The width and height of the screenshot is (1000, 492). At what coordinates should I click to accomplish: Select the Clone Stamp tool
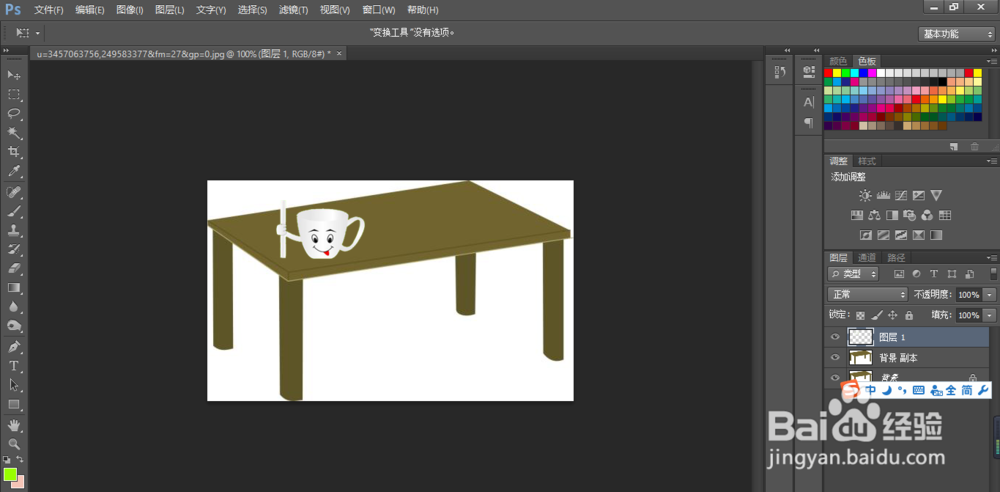click(x=13, y=230)
